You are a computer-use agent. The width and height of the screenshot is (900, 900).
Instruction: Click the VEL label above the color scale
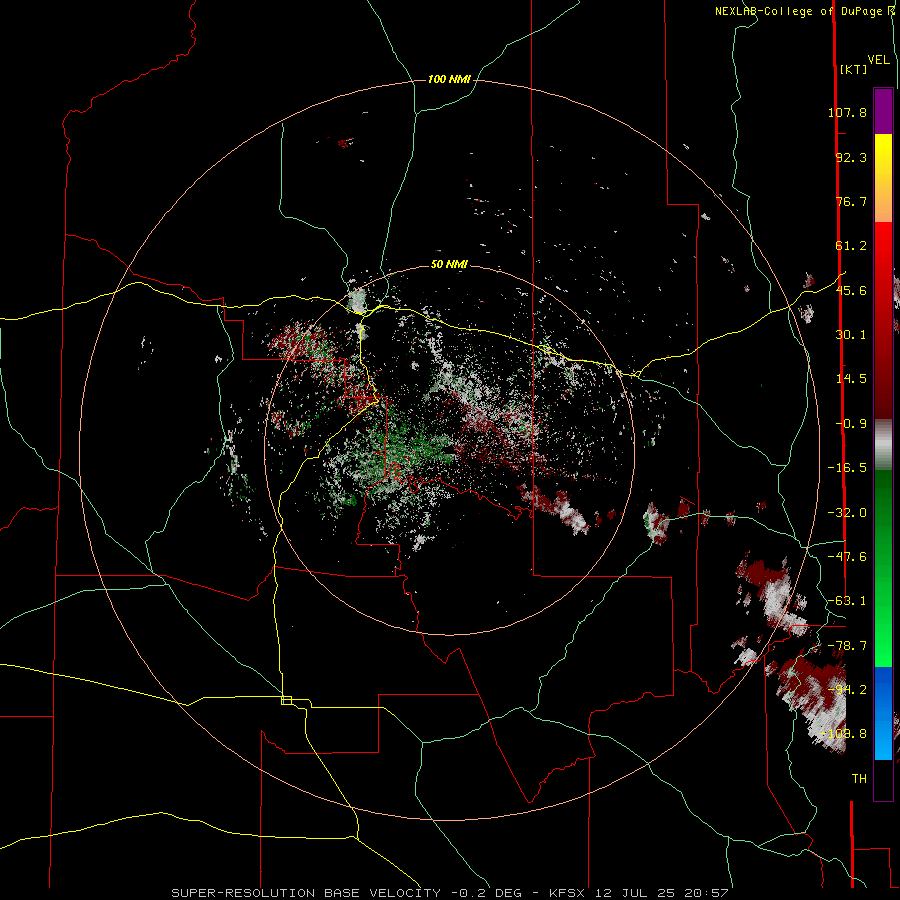(878, 60)
